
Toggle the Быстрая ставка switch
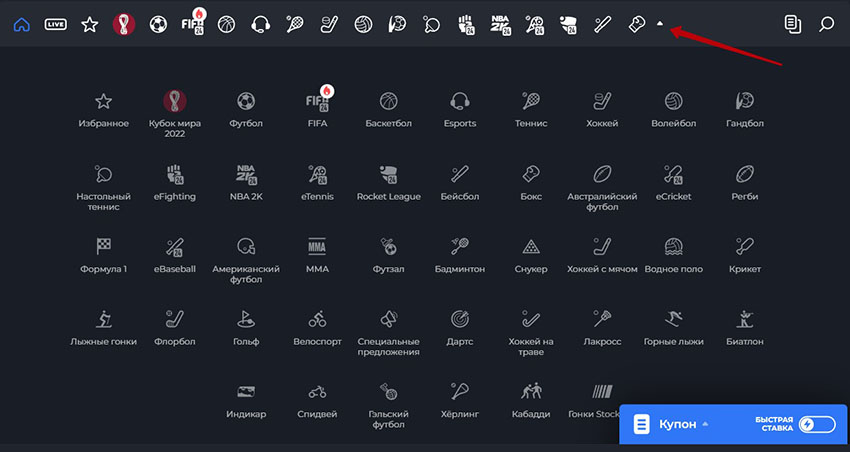click(x=817, y=425)
